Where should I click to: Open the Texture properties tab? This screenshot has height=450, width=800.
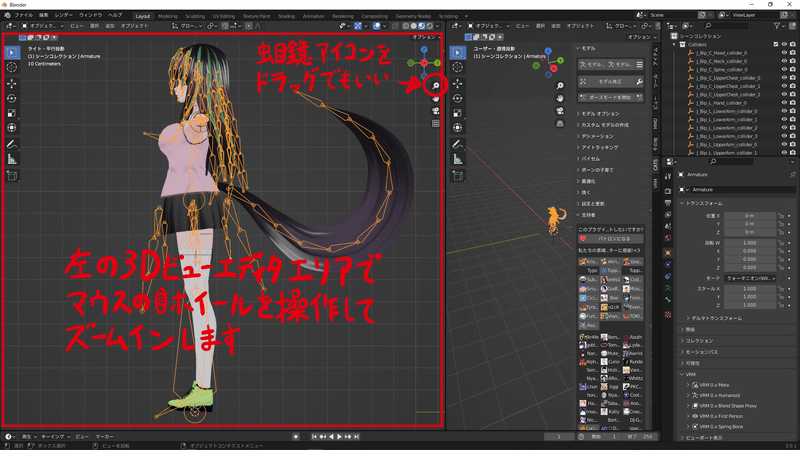668,314
